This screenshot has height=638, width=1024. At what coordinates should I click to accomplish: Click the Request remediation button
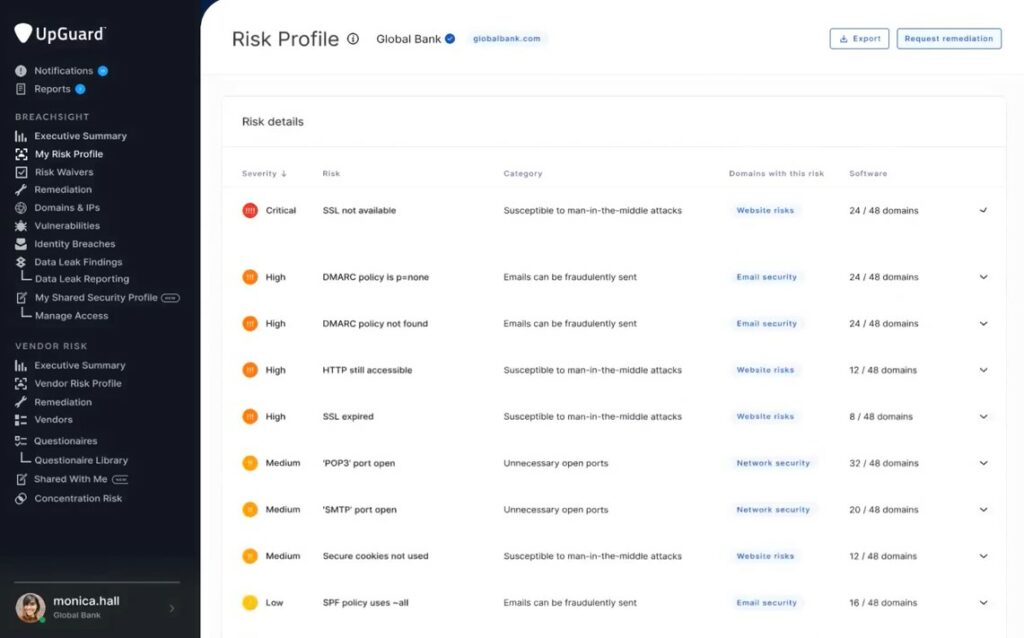coord(948,38)
